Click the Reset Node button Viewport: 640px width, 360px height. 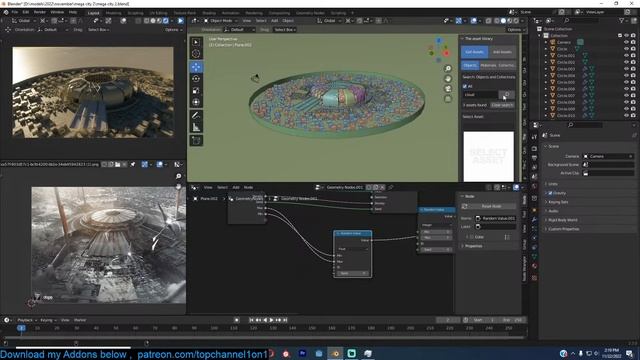click(491, 207)
